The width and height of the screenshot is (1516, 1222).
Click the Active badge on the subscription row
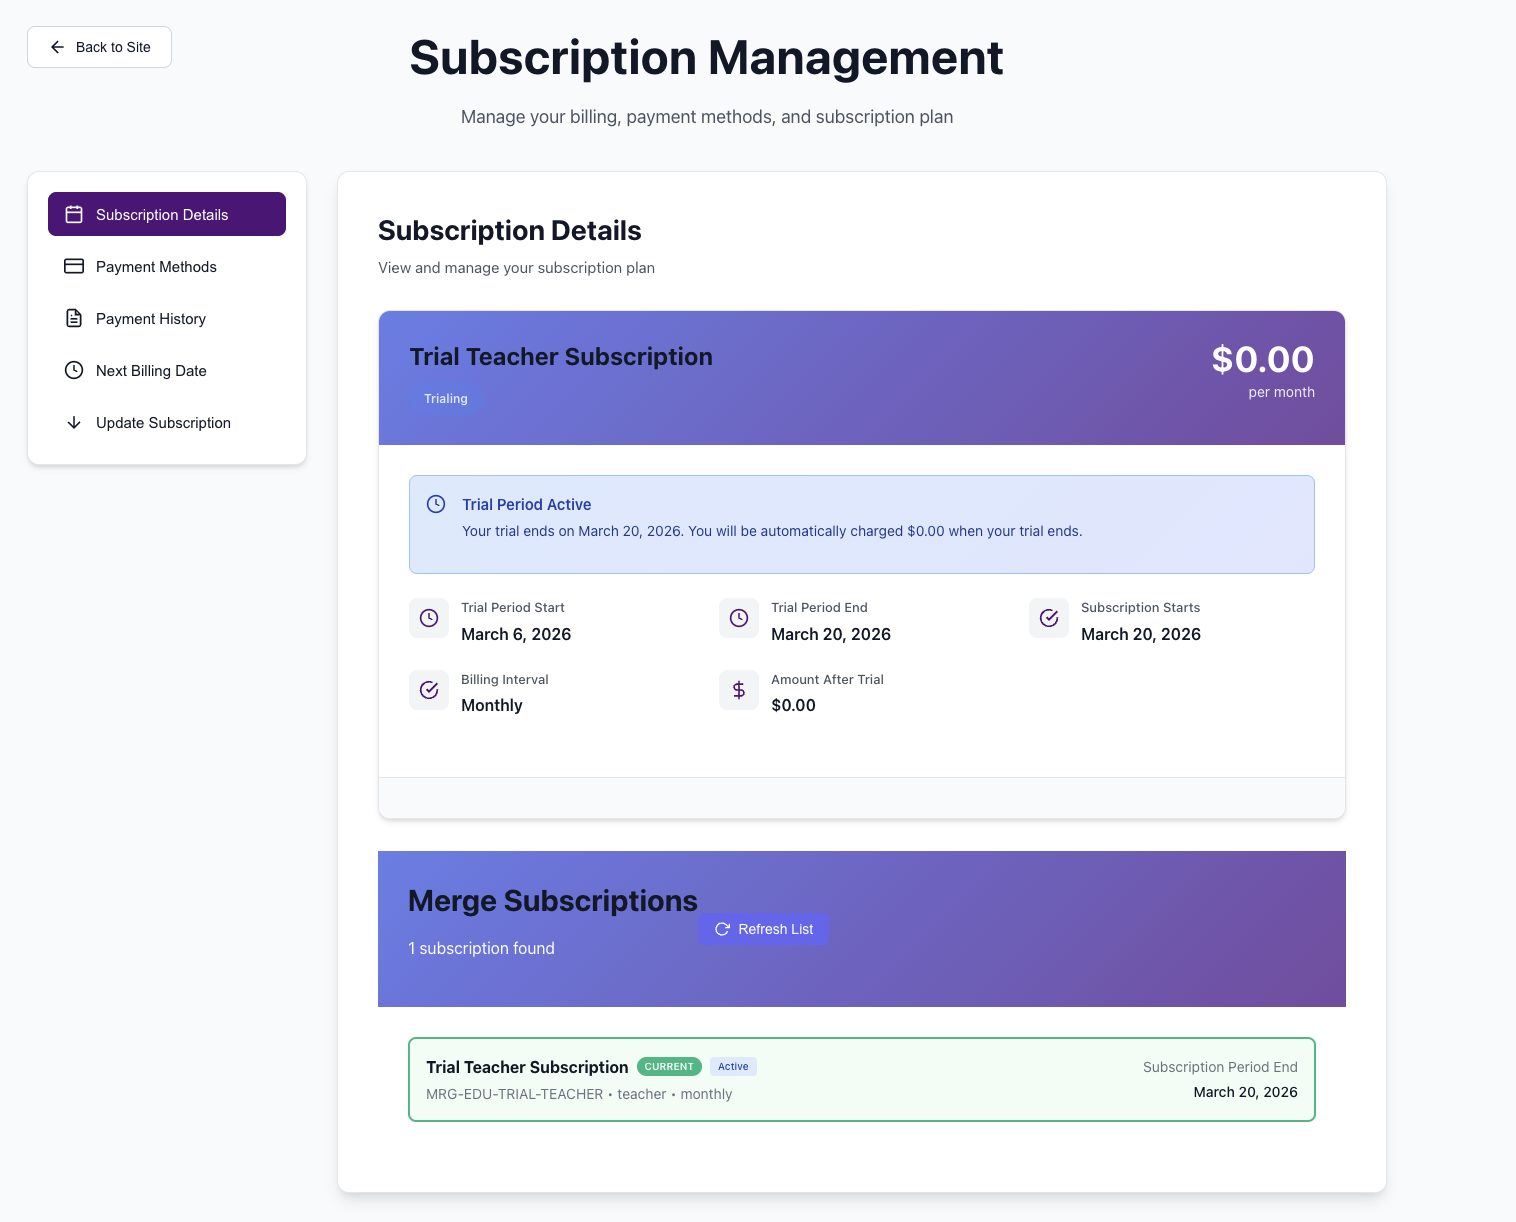pyautogui.click(x=733, y=1066)
